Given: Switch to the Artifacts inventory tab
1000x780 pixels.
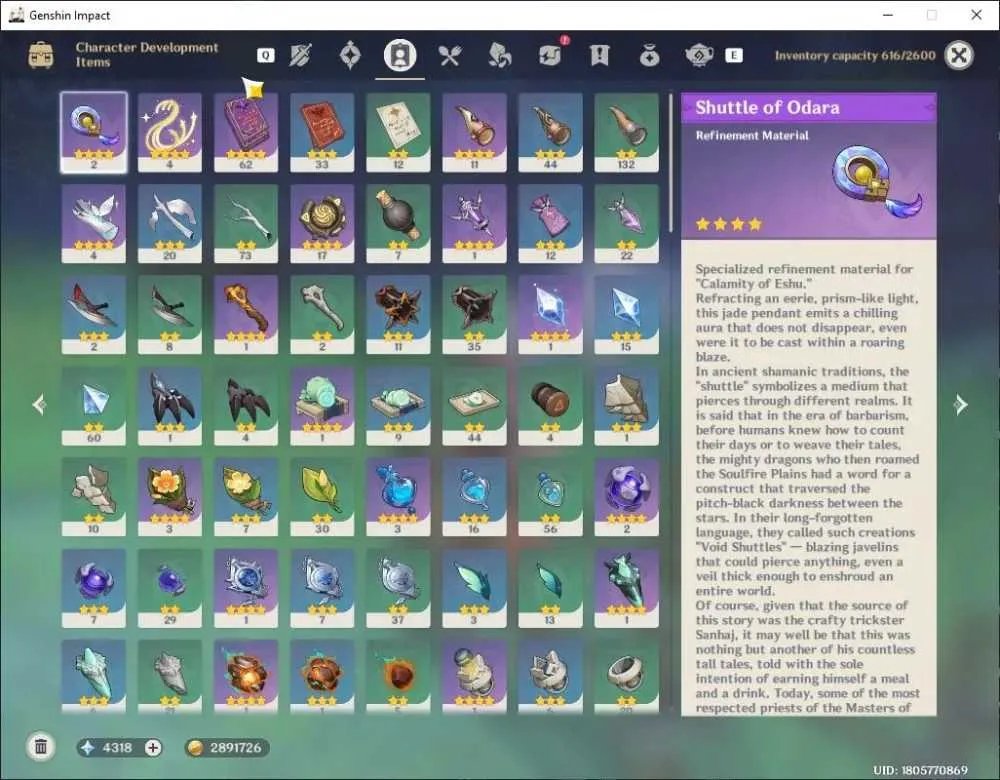Looking at the screenshot, I should coord(349,55).
